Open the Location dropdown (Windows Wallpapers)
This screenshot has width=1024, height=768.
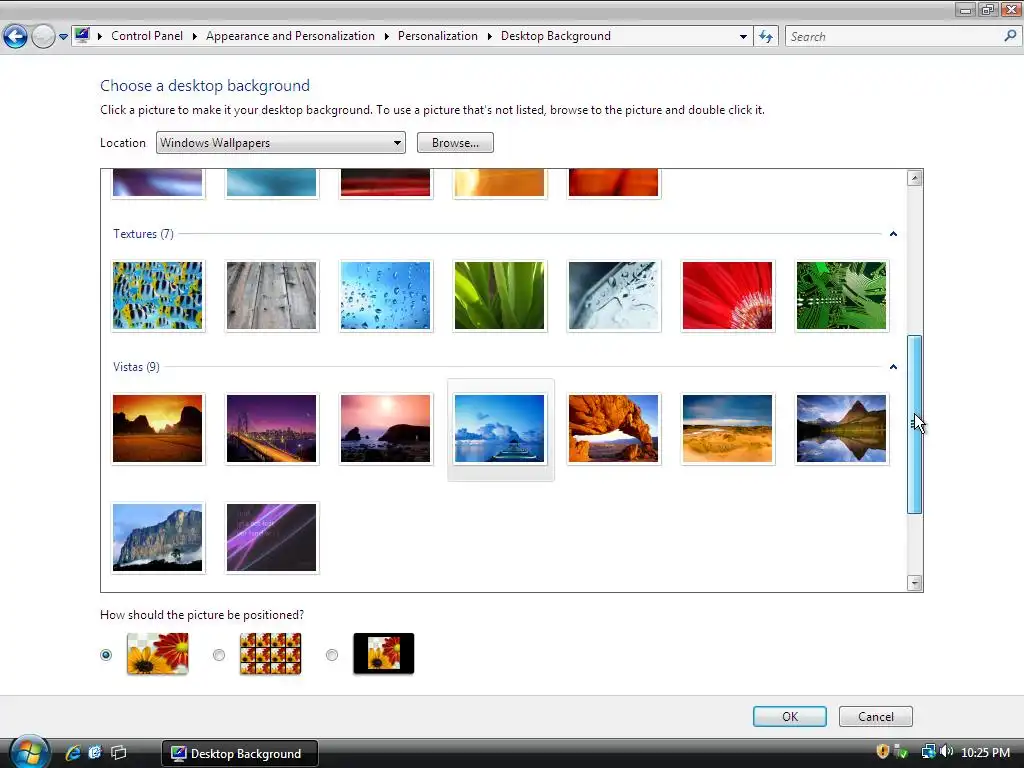[x=281, y=142]
